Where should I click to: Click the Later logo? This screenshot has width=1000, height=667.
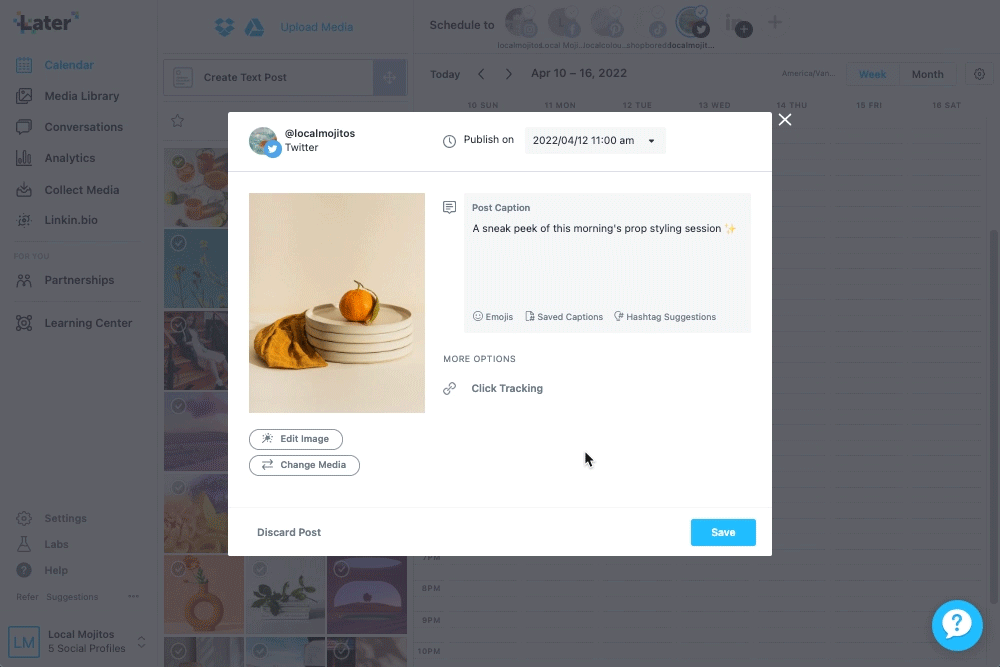(x=46, y=23)
